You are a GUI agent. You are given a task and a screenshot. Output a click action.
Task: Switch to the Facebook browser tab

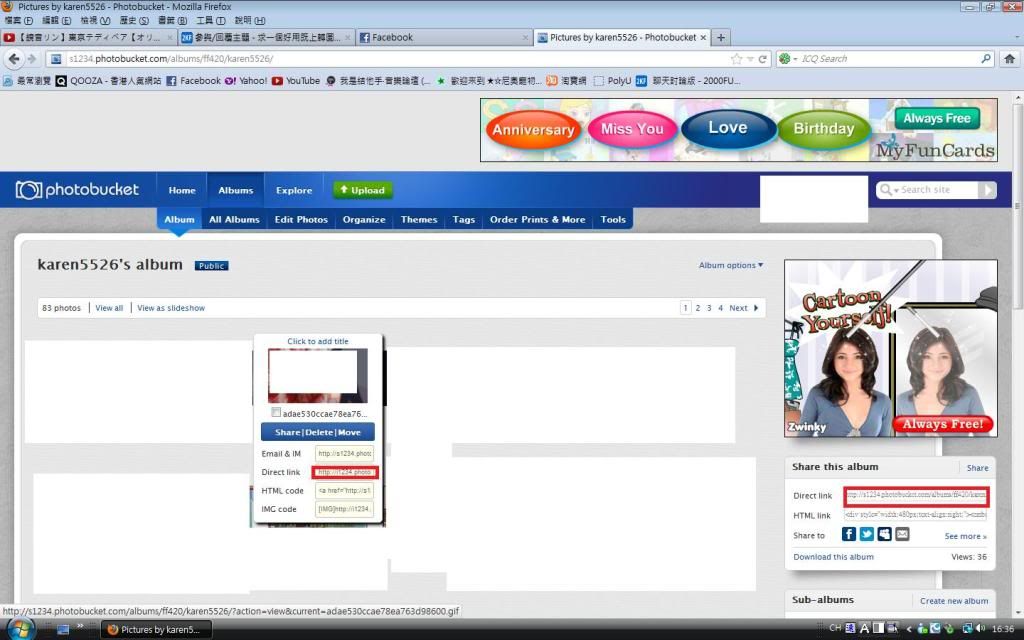445,38
